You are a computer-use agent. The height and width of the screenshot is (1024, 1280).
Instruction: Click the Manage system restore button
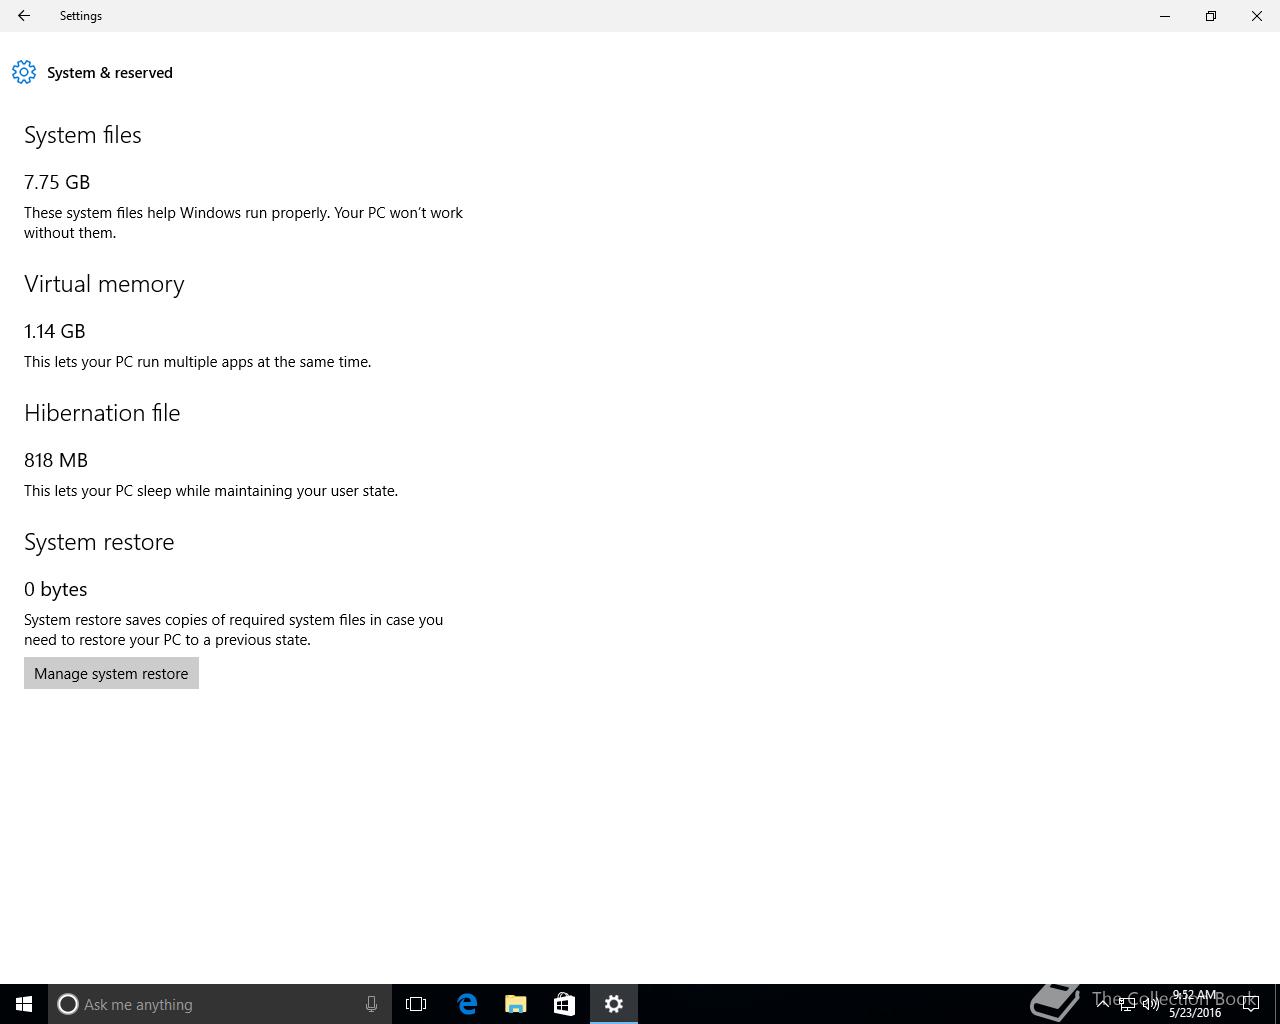point(111,673)
